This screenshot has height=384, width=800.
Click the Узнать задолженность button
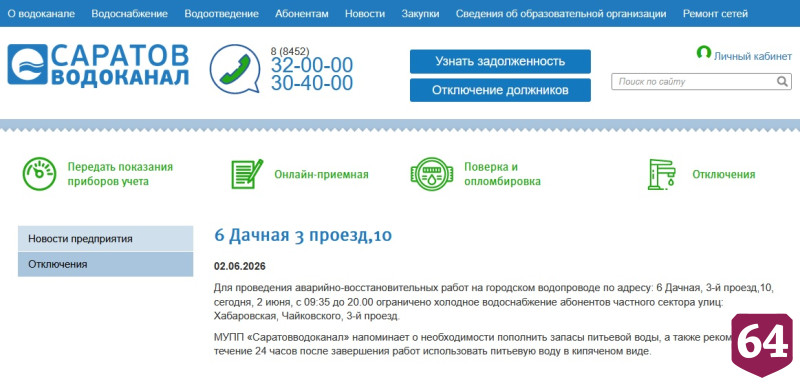tap(500, 62)
